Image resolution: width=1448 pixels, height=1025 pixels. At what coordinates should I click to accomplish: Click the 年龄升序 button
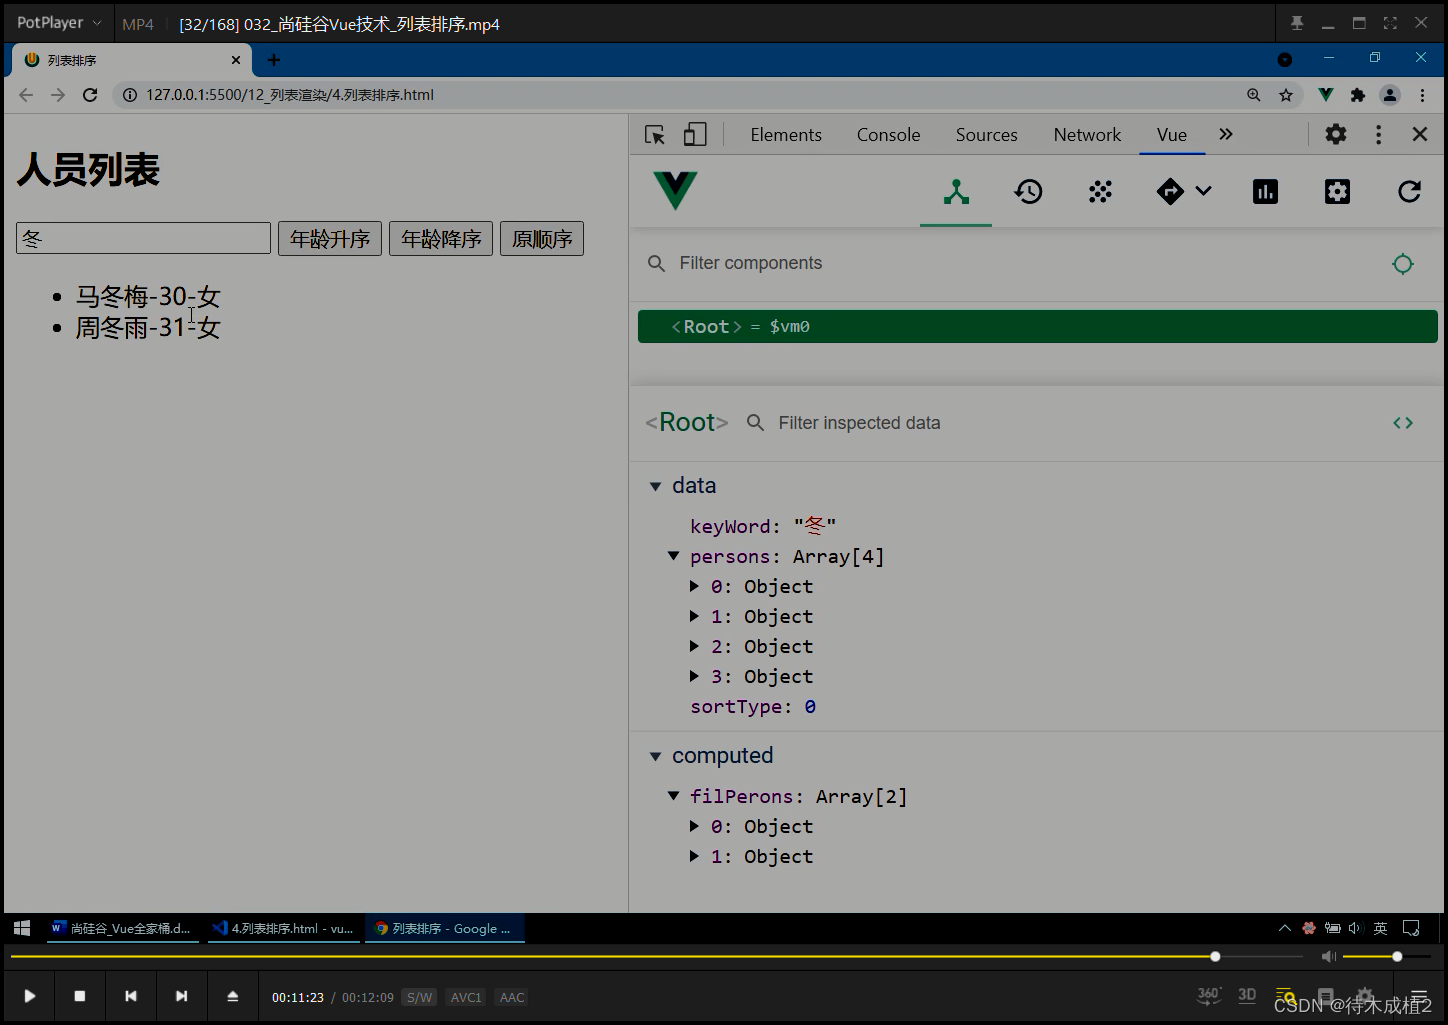point(330,239)
